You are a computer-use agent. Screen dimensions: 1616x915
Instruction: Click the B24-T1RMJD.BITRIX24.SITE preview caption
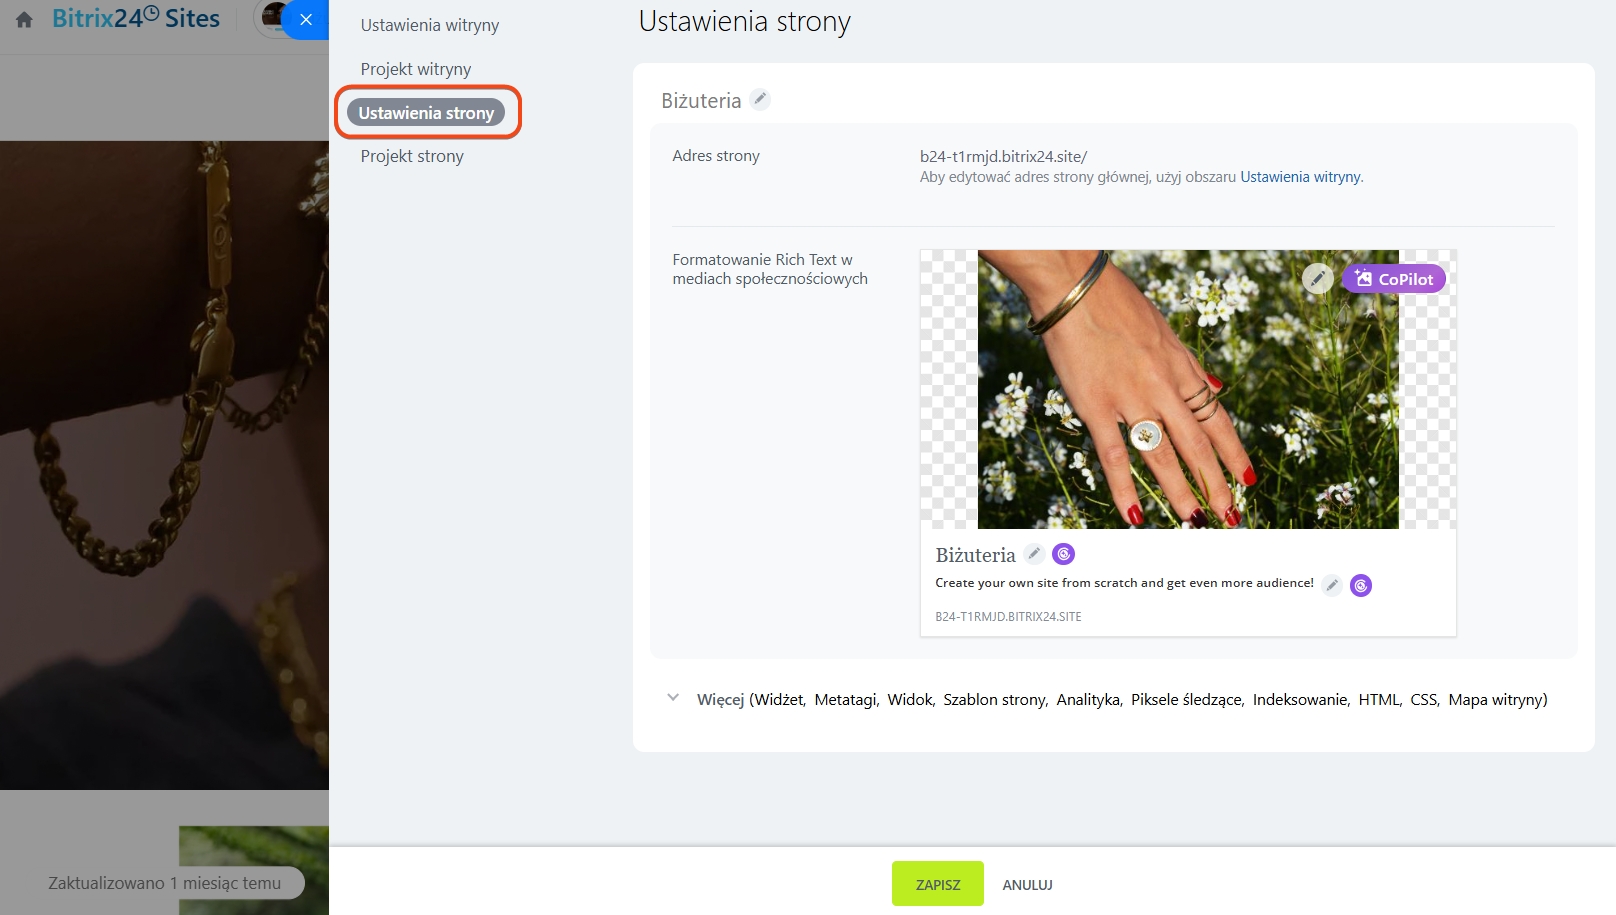1008,617
